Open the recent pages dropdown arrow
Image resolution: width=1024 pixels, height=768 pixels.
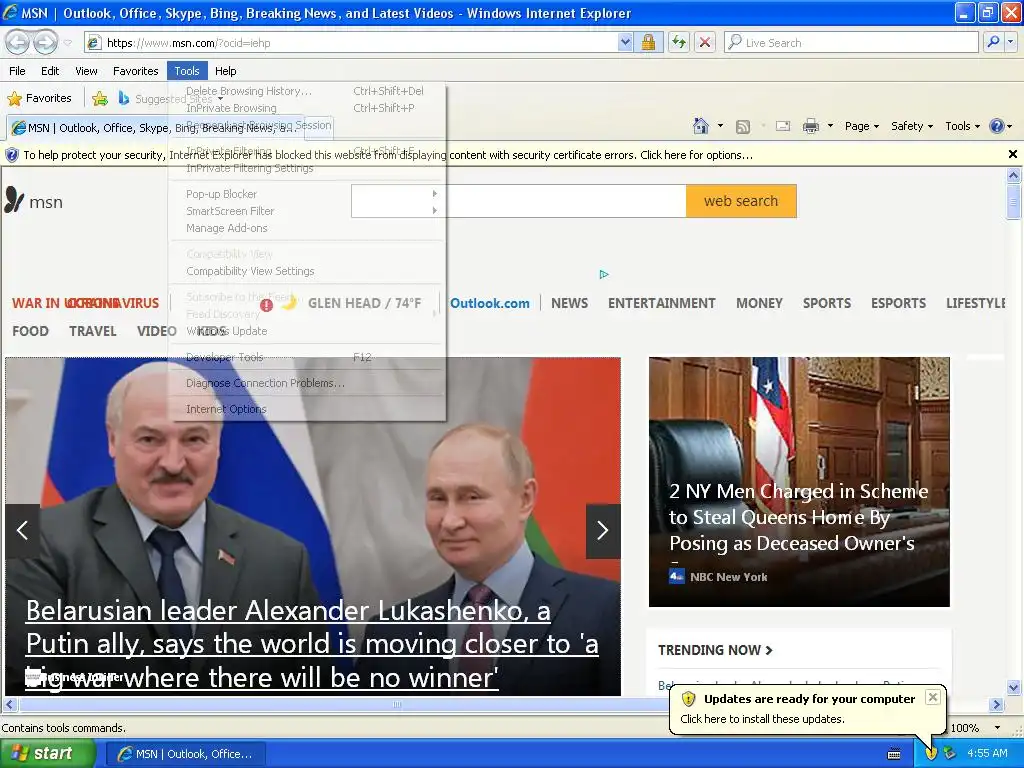tap(67, 43)
